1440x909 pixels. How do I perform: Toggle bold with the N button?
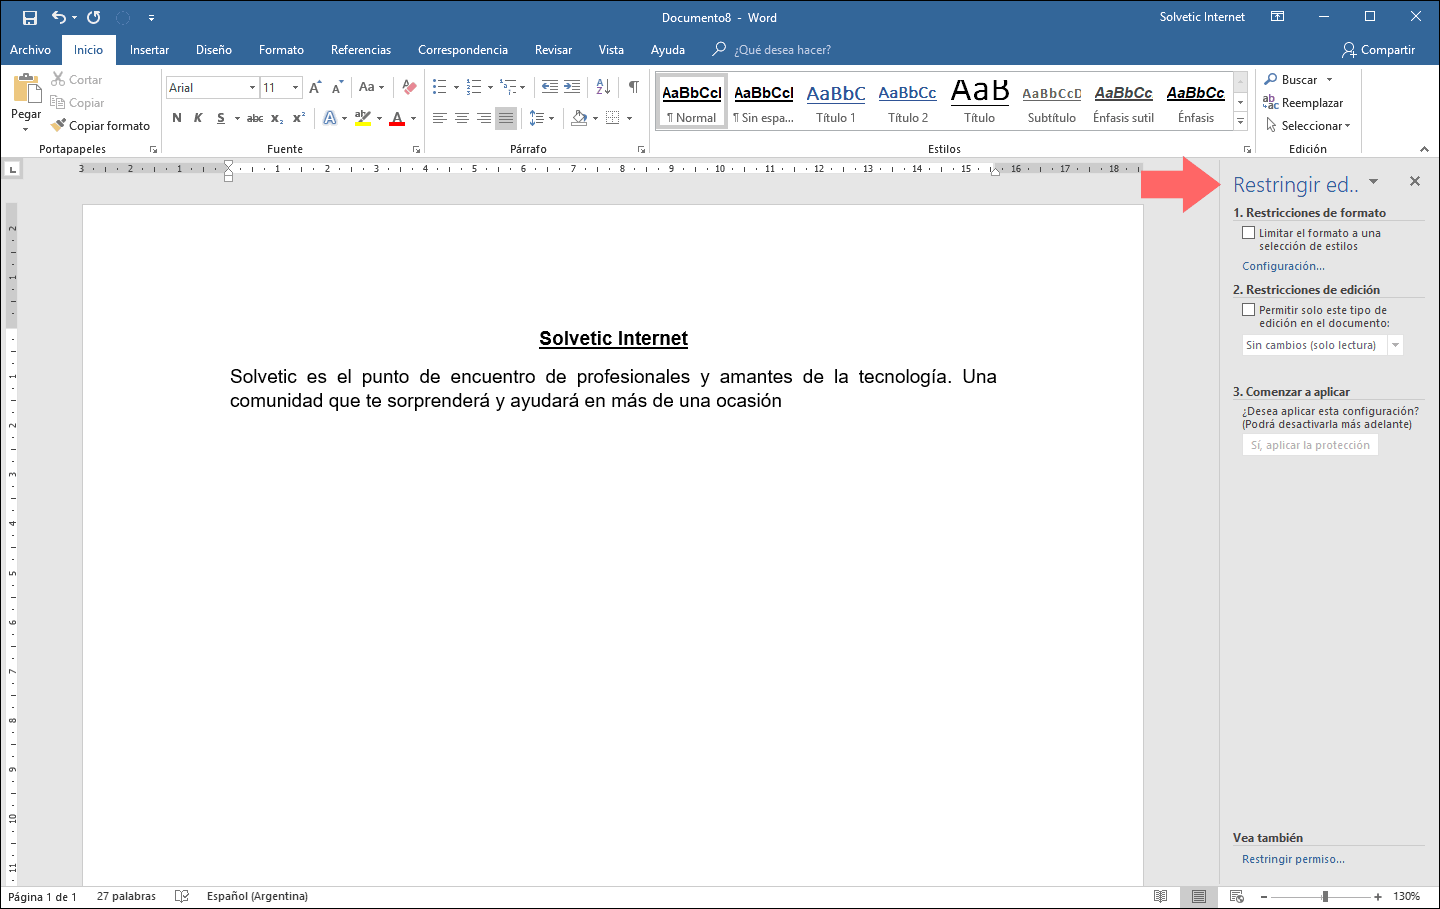177,118
